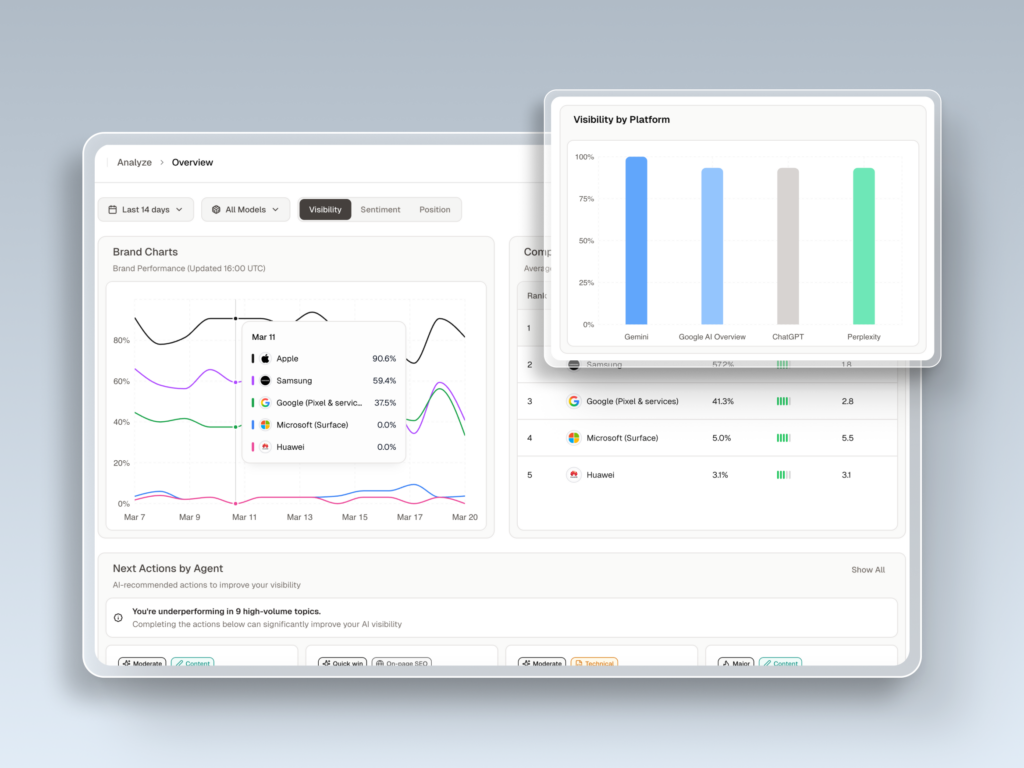Click the Perplexity label under the chart

tap(863, 337)
